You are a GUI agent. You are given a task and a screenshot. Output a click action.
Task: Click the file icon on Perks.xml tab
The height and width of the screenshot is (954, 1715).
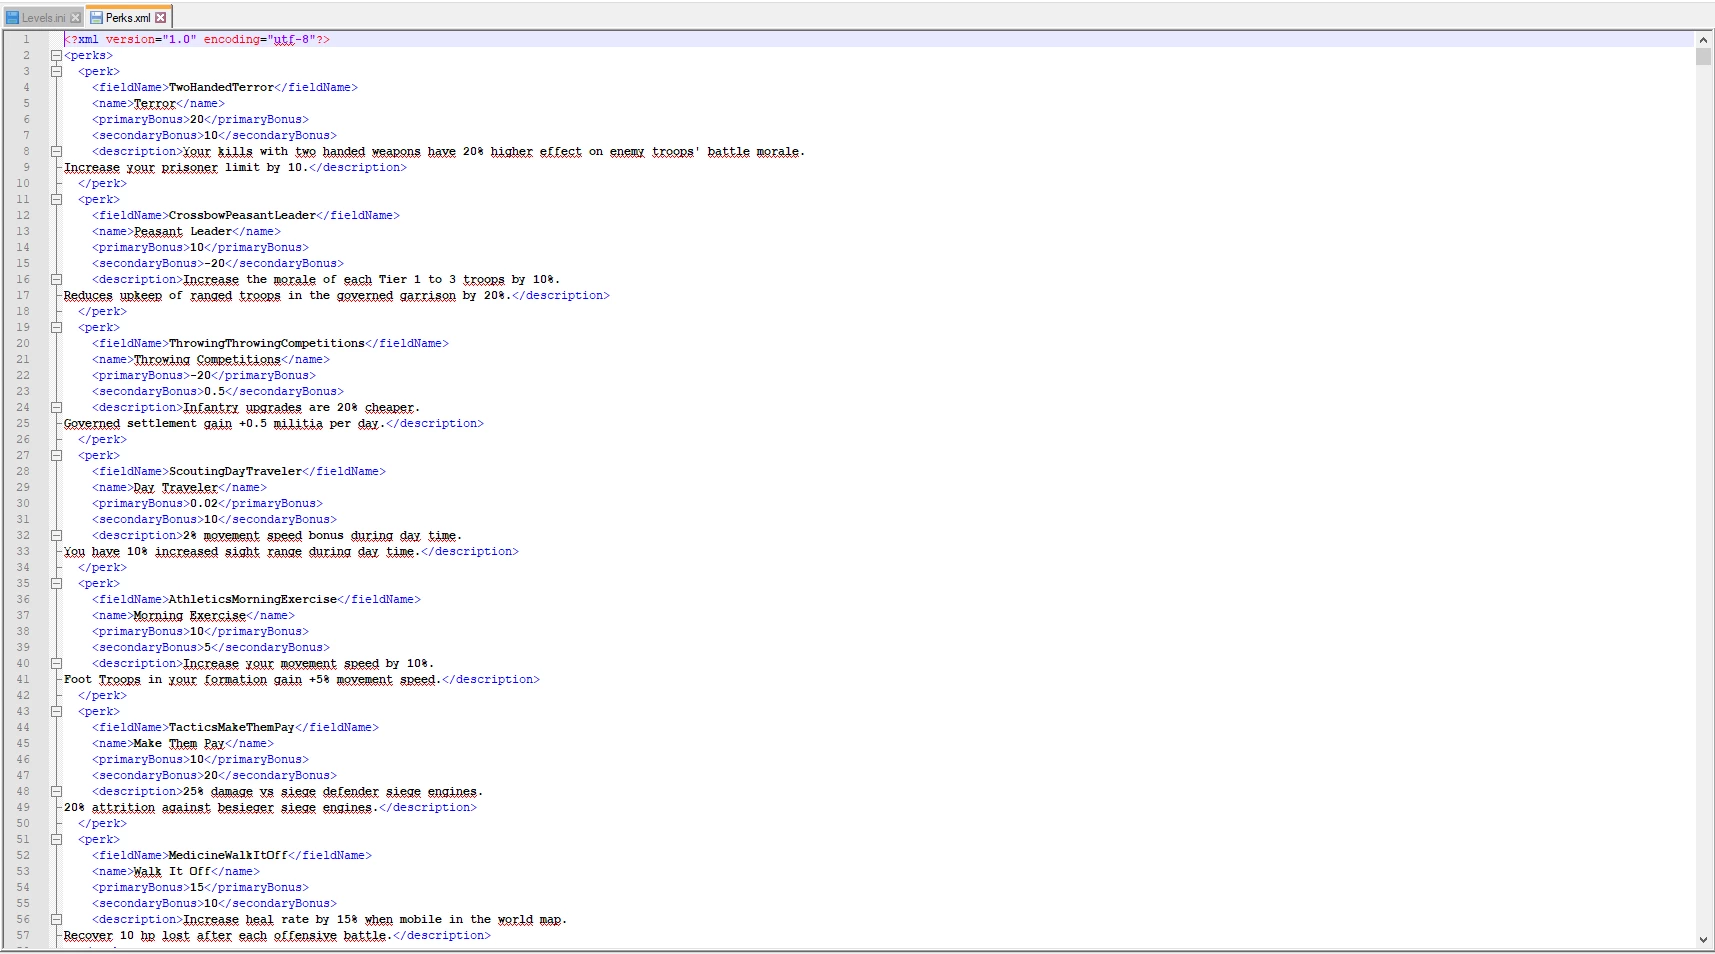(96, 18)
